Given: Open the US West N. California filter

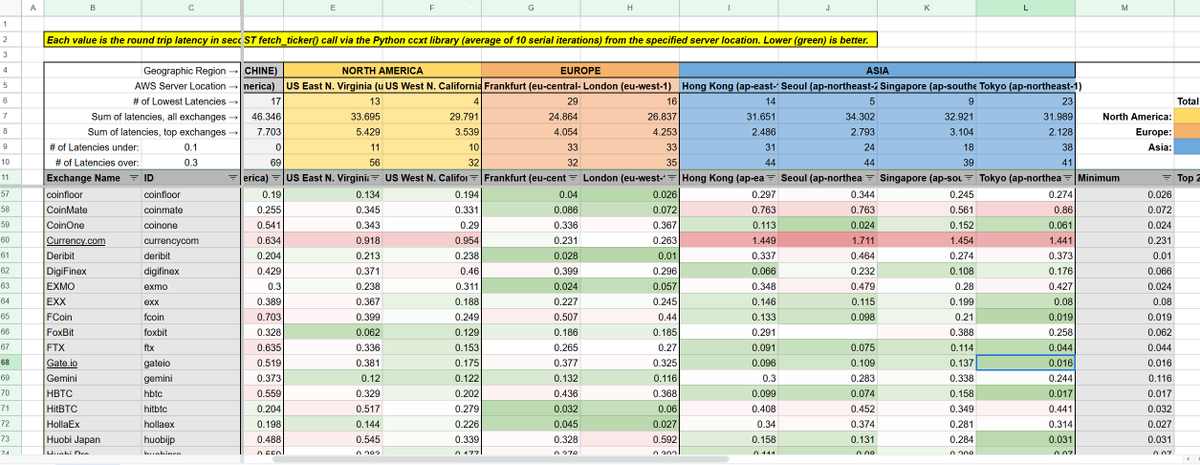Looking at the screenshot, I should [475, 177].
